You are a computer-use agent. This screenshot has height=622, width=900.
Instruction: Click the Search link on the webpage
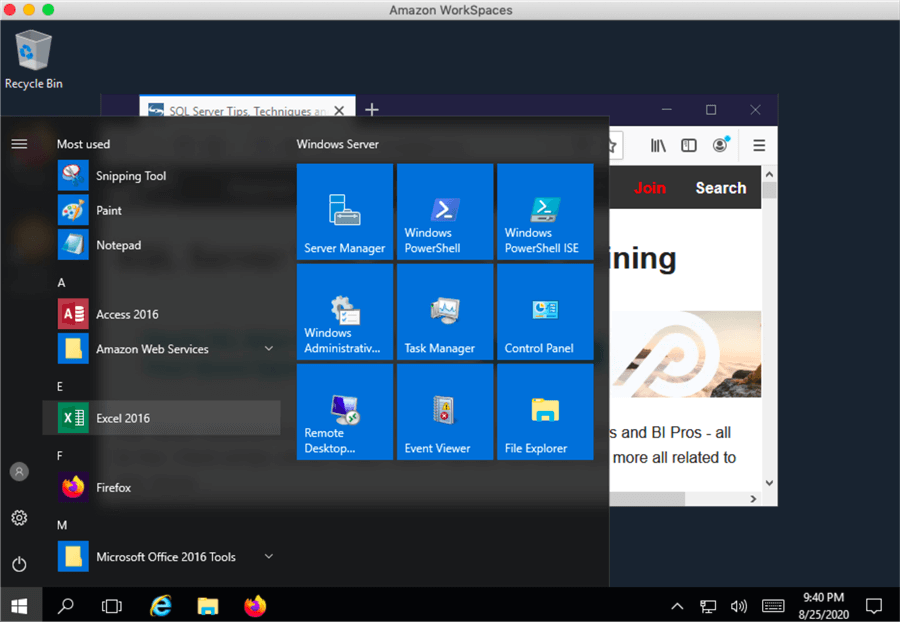(720, 188)
